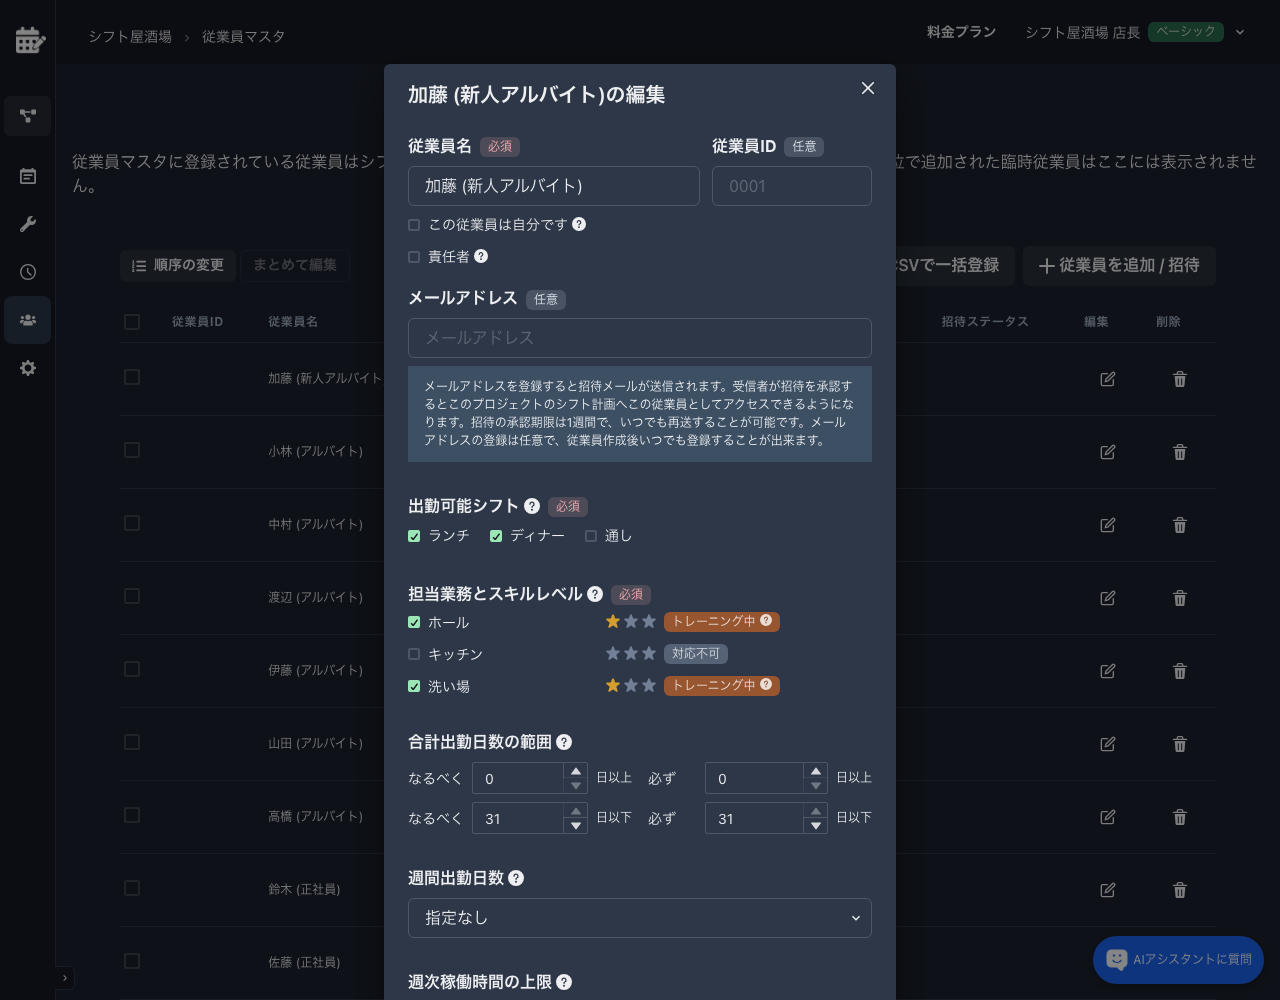Expand the collapsed sidebar arrow
The image size is (1280, 1000).
pyautogui.click(x=65, y=978)
